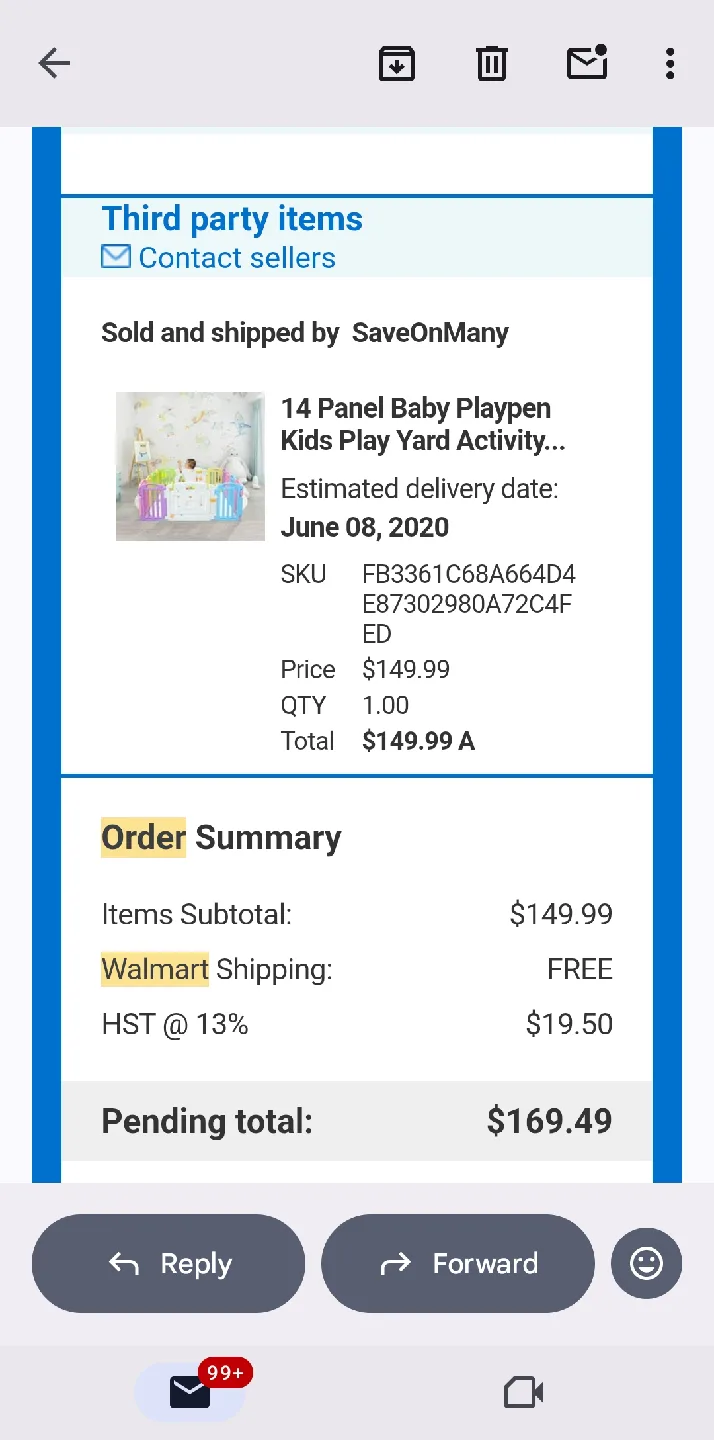Open the emoji reaction picker
Image resolution: width=714 pixels, height=1440 pixels.
[646, 1263]
